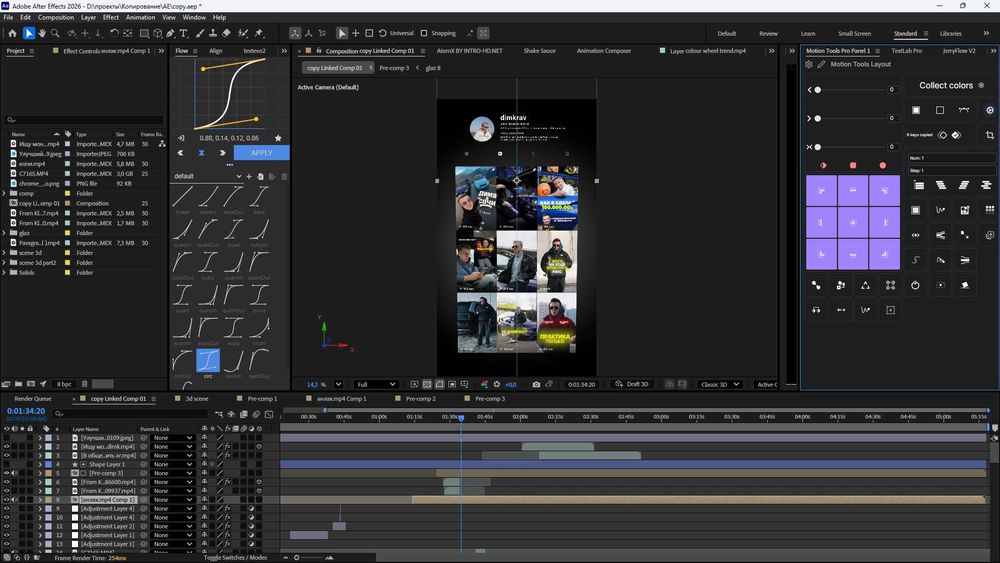This screenshot has width=1000, height=563.
Task: Open the Animation menu
Action: point(140,17)
